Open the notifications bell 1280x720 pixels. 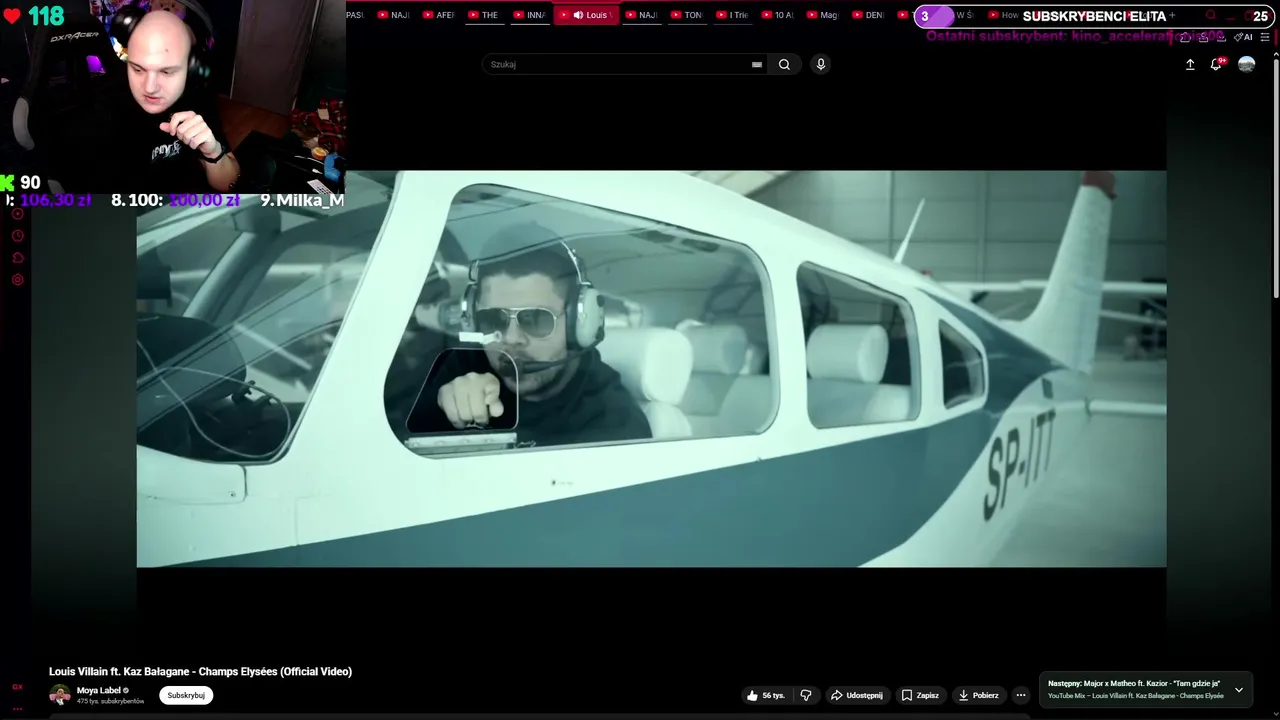click(1216, 64)
